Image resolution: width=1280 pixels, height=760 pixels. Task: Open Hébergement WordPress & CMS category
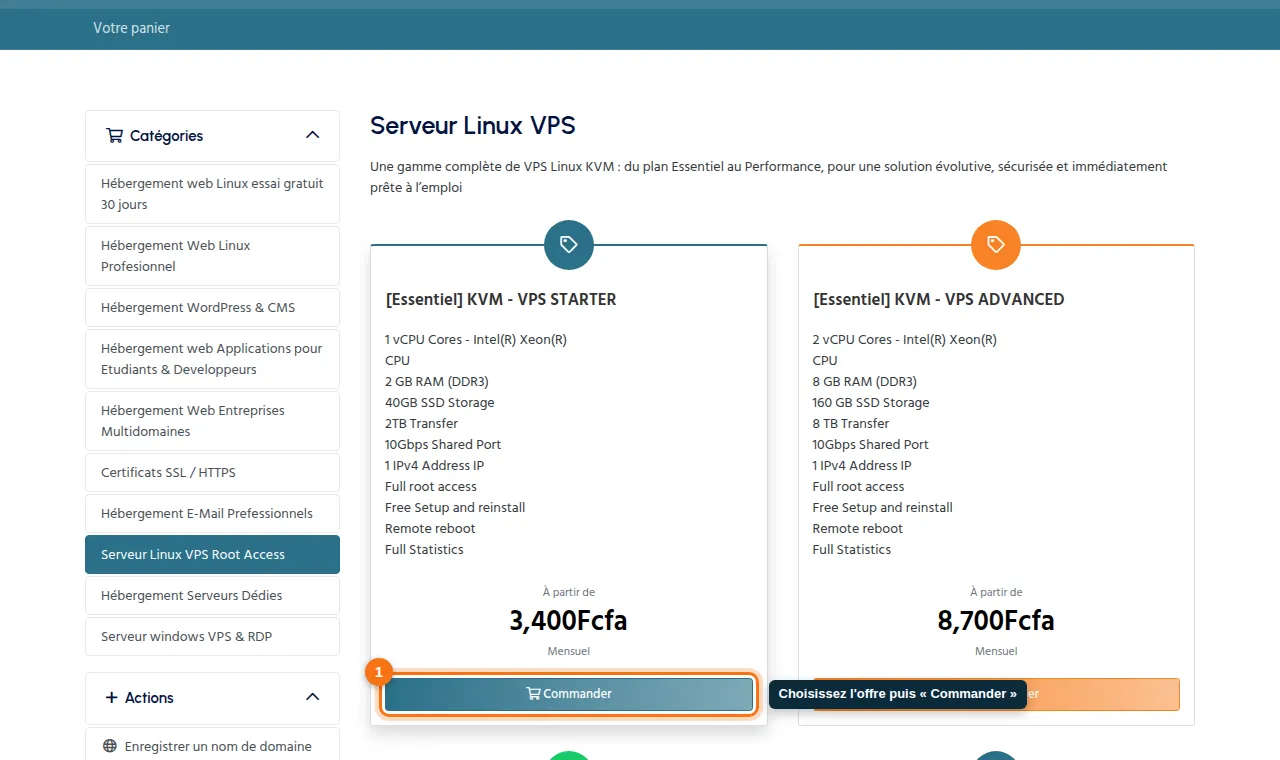(212, 307)
